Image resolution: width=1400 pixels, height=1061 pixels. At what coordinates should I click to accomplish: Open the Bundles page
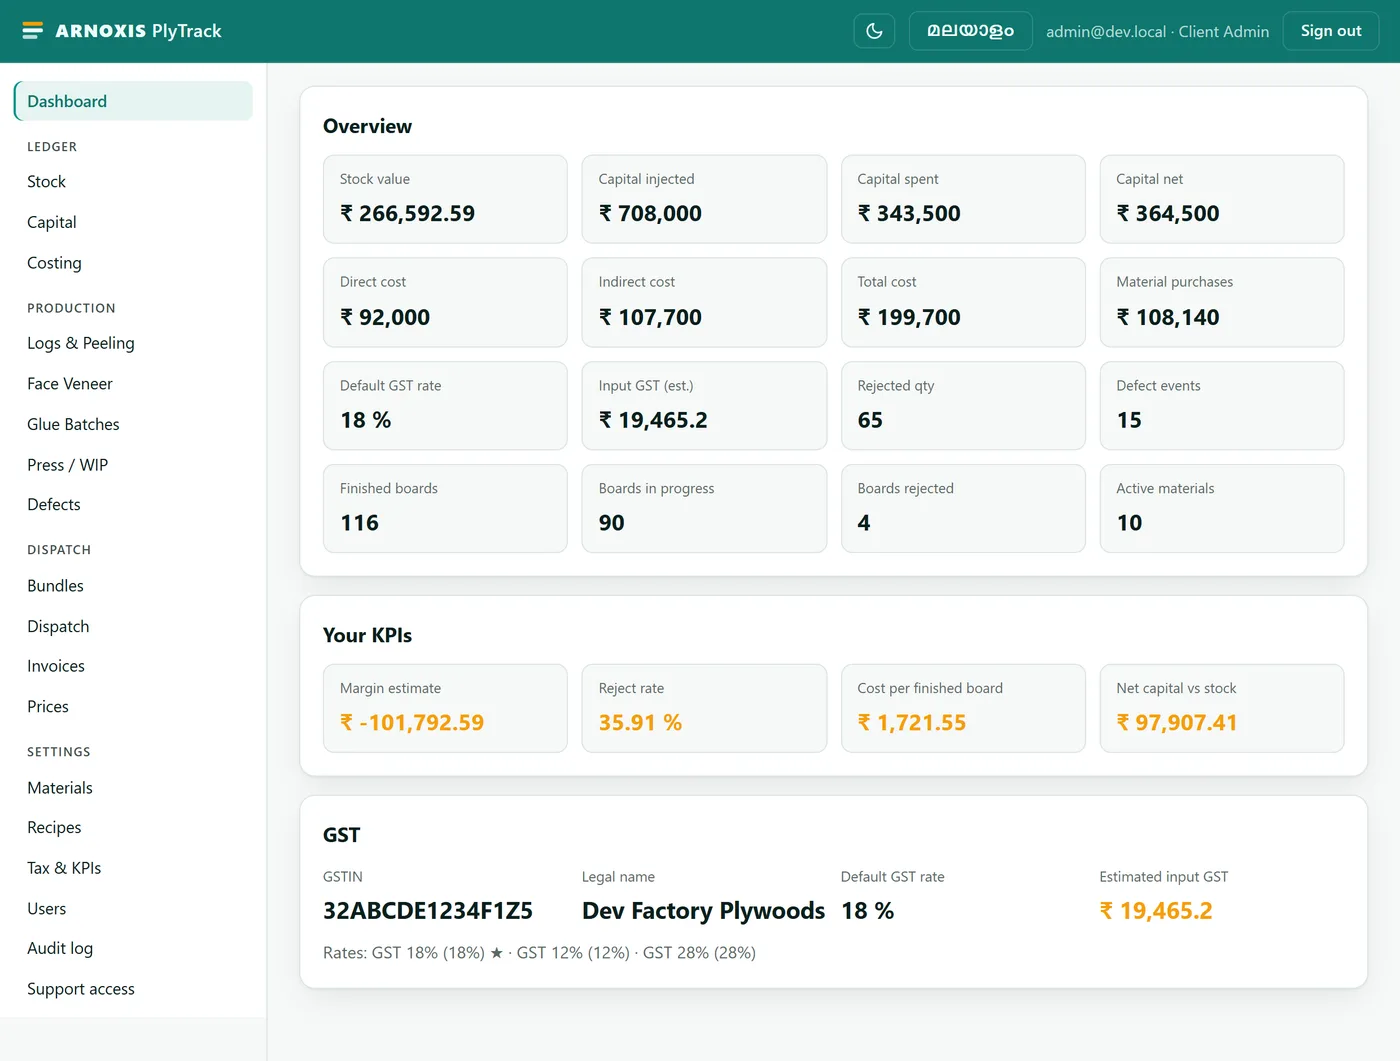click(x=133, y=586)
